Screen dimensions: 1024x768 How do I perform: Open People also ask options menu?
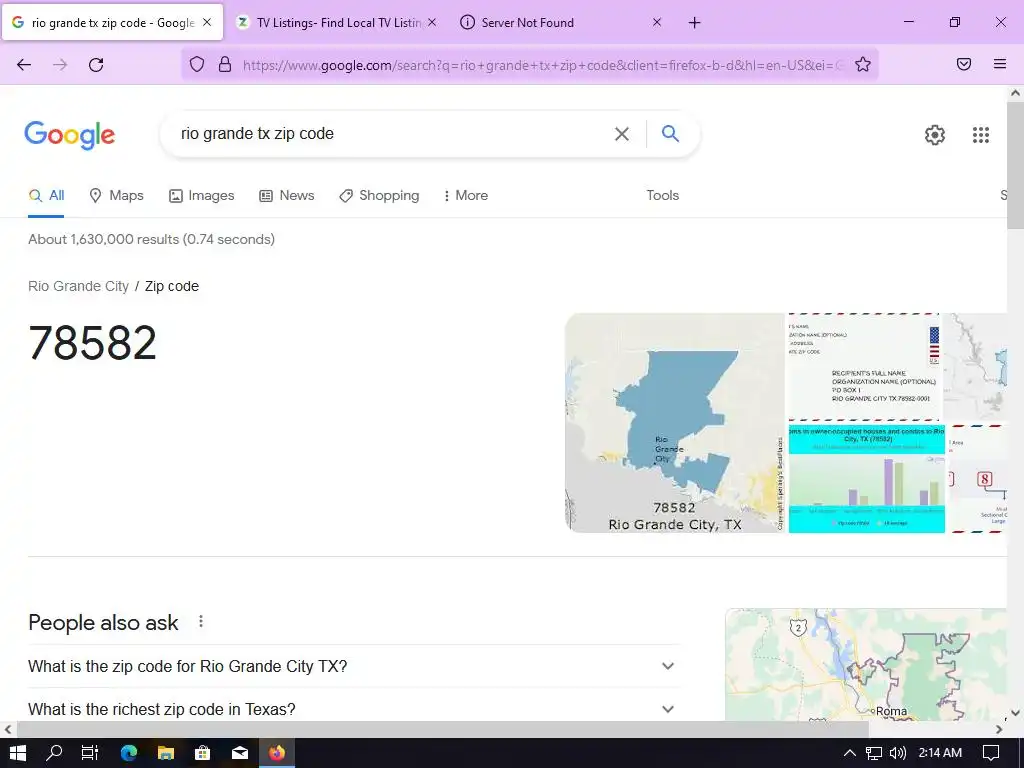pyautogui.click(x=201, y=622)
